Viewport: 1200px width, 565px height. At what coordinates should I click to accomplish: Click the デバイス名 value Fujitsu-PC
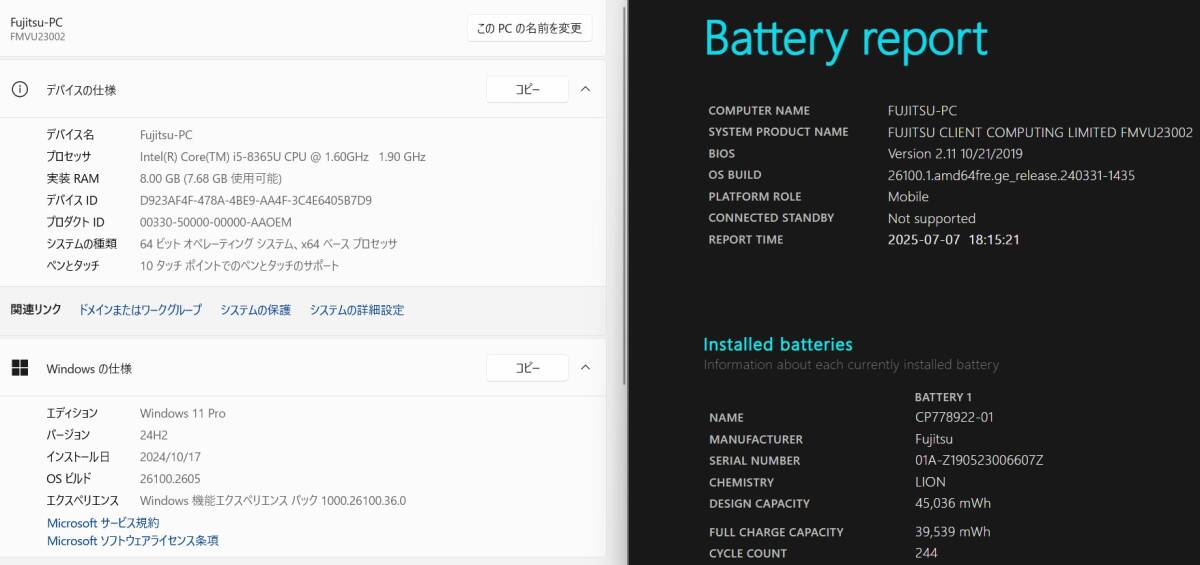(x=167, y=135)
